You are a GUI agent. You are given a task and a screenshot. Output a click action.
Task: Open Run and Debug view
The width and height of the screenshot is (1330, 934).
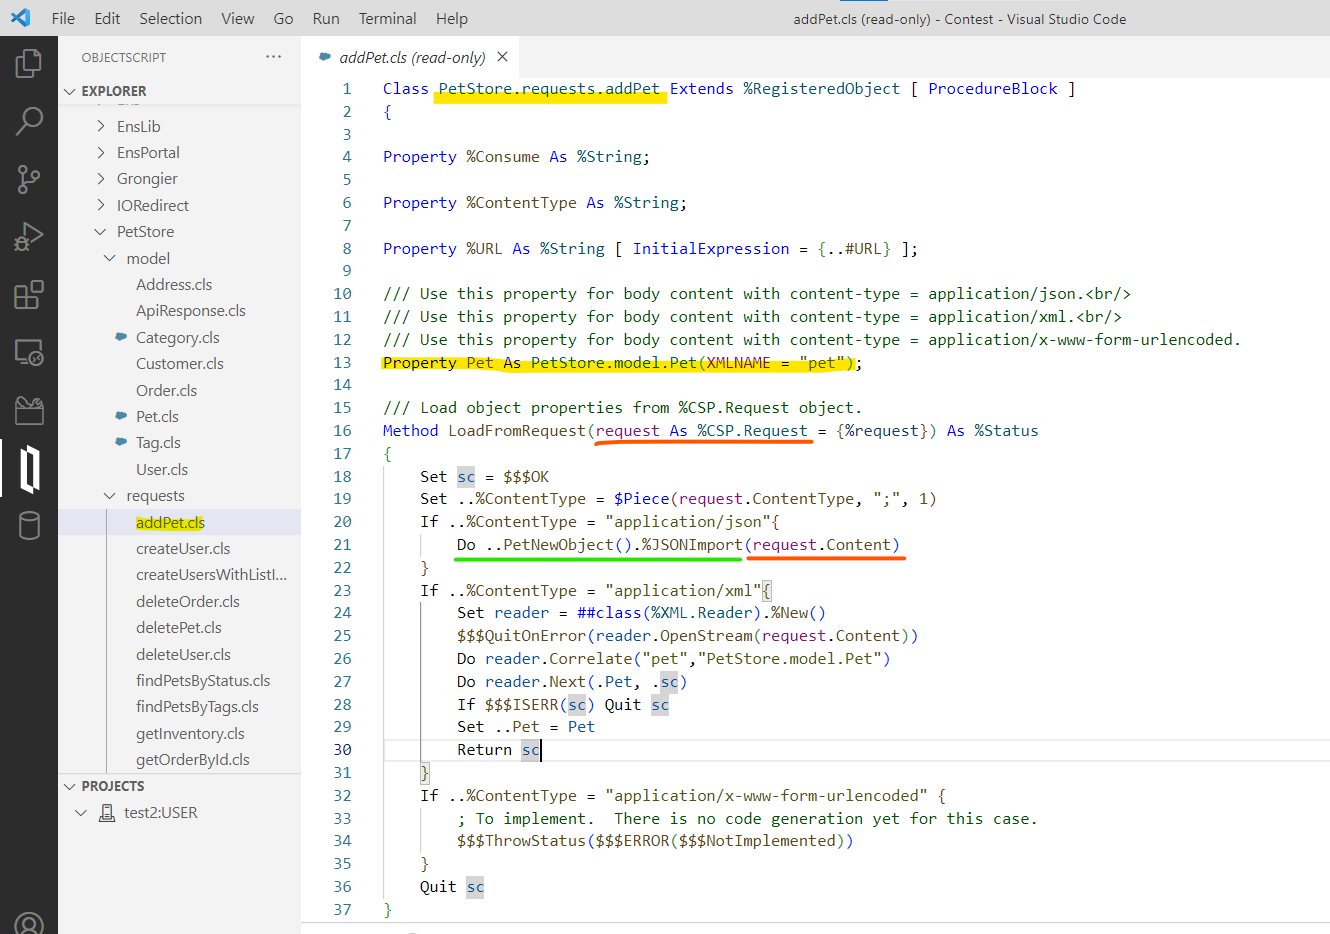[x=29, y=237]
